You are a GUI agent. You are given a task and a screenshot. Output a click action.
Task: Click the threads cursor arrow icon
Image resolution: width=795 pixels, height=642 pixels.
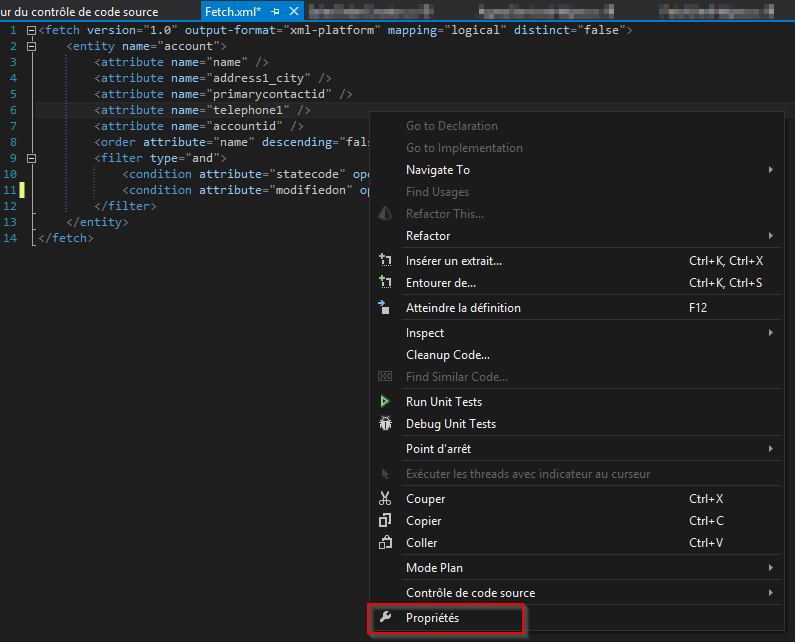385,474
